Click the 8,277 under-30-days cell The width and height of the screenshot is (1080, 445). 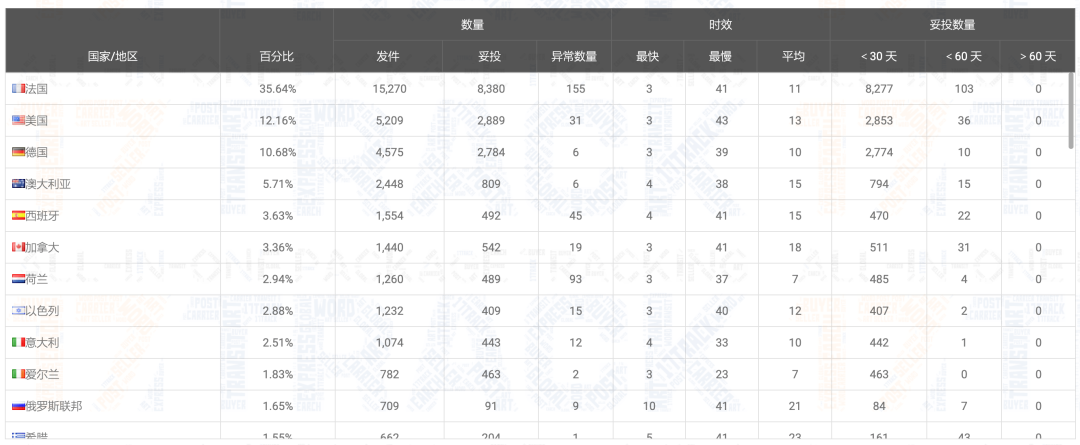879,89
